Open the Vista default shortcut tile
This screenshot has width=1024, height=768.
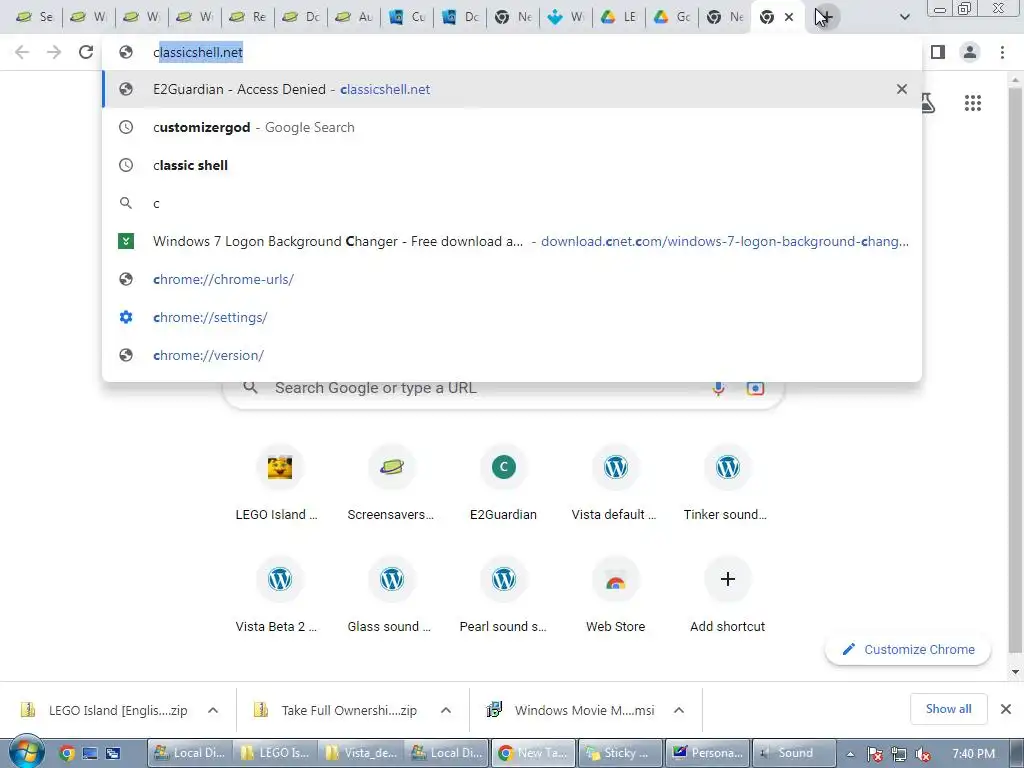coord(615,484)
